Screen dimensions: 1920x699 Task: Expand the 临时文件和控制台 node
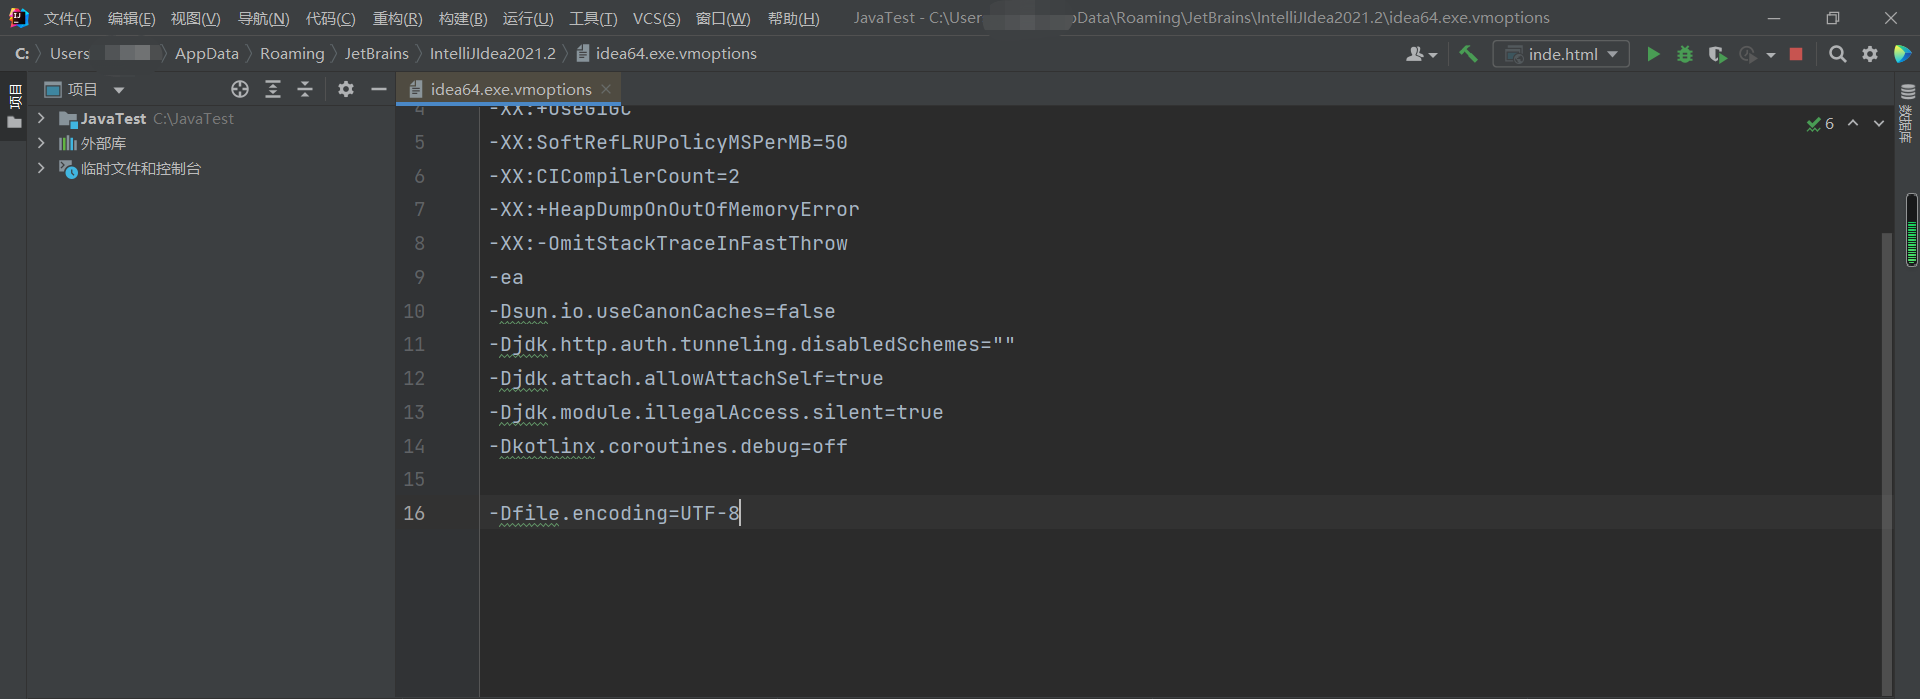coord(41,168)
